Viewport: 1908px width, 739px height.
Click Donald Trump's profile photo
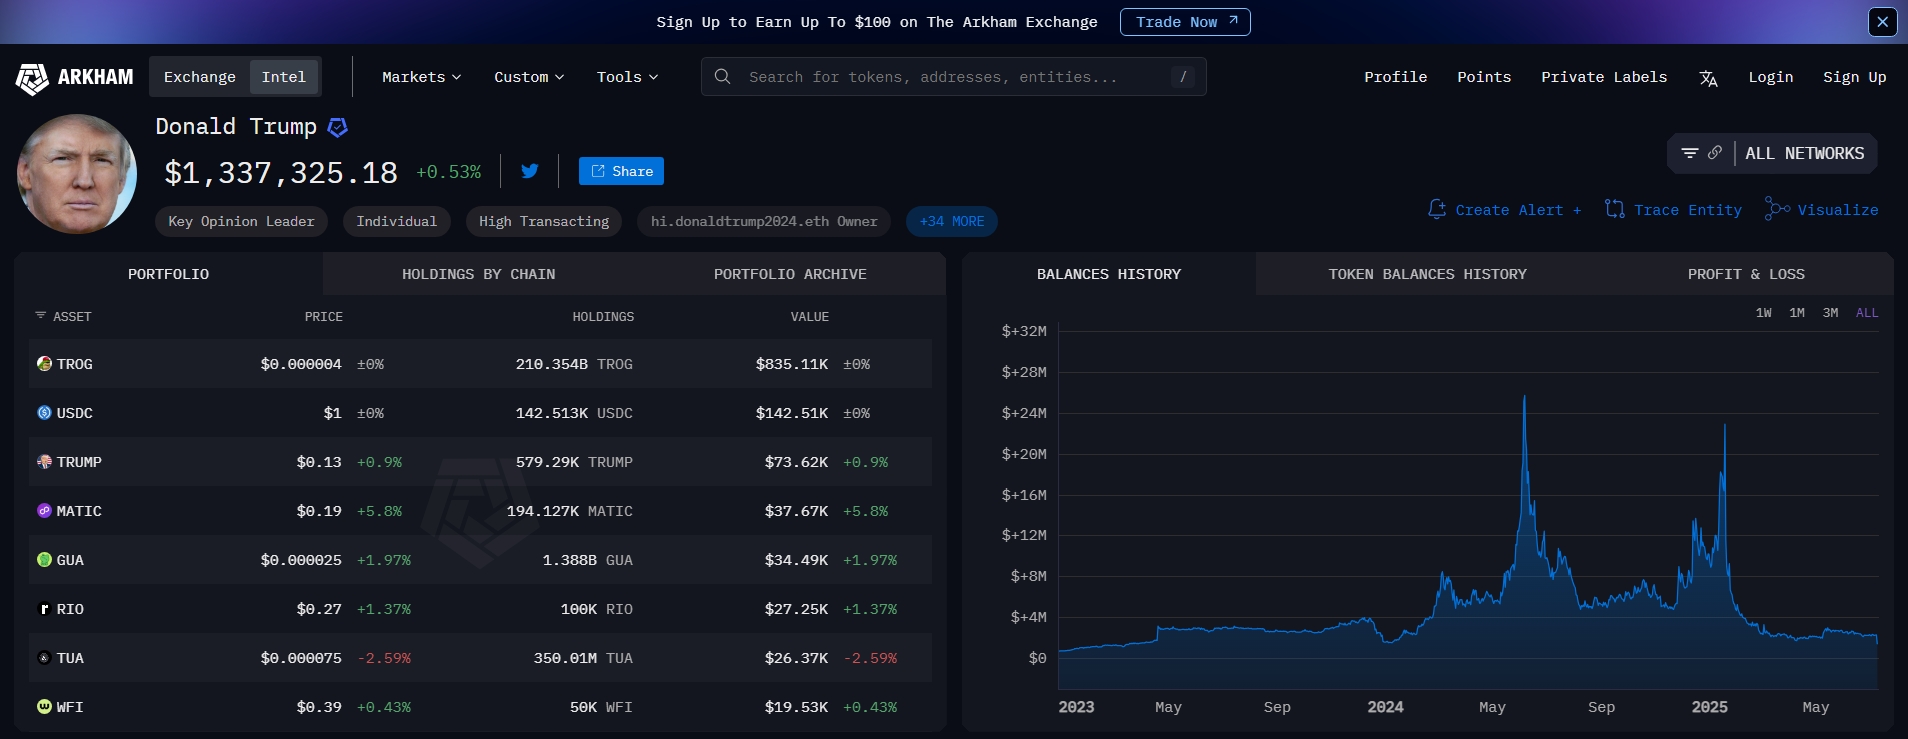click(x=77, y=174)
